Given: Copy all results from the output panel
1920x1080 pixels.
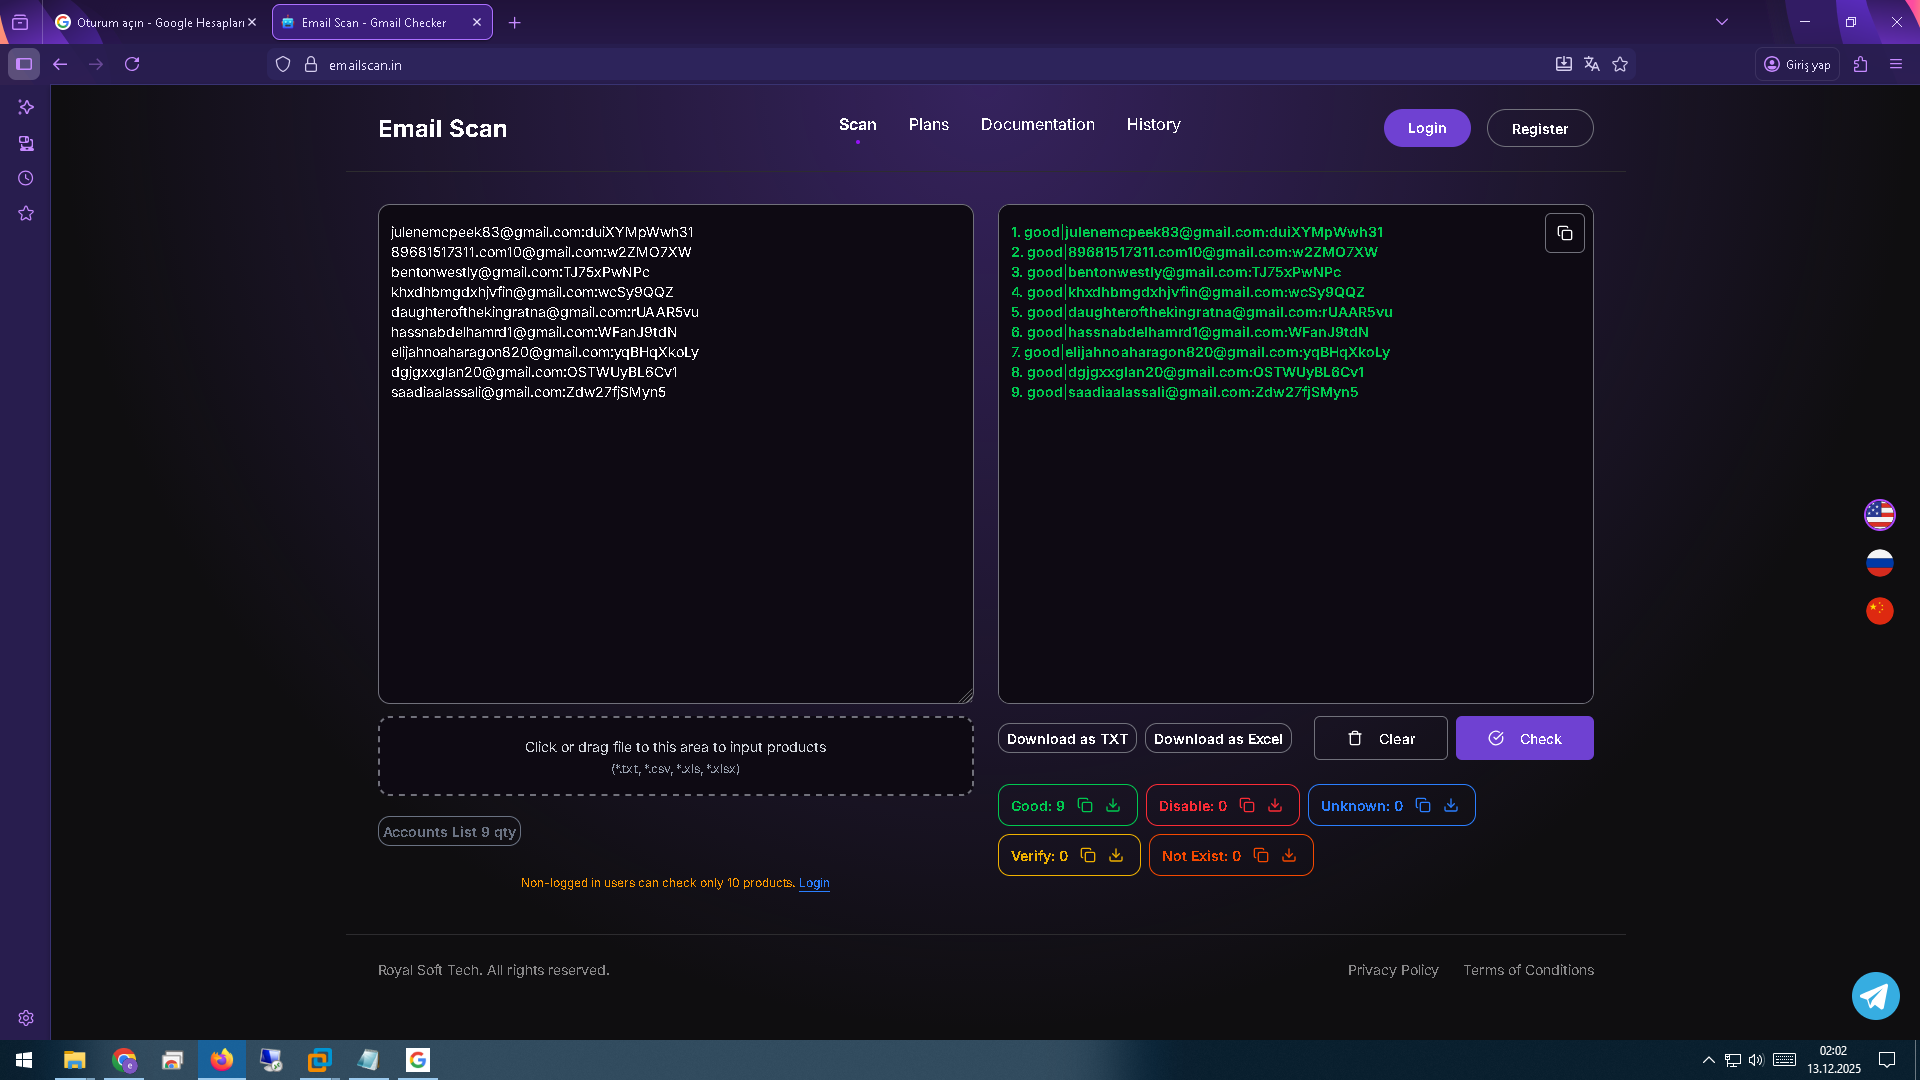Looking at the screenshot, I should point(1565,233).
